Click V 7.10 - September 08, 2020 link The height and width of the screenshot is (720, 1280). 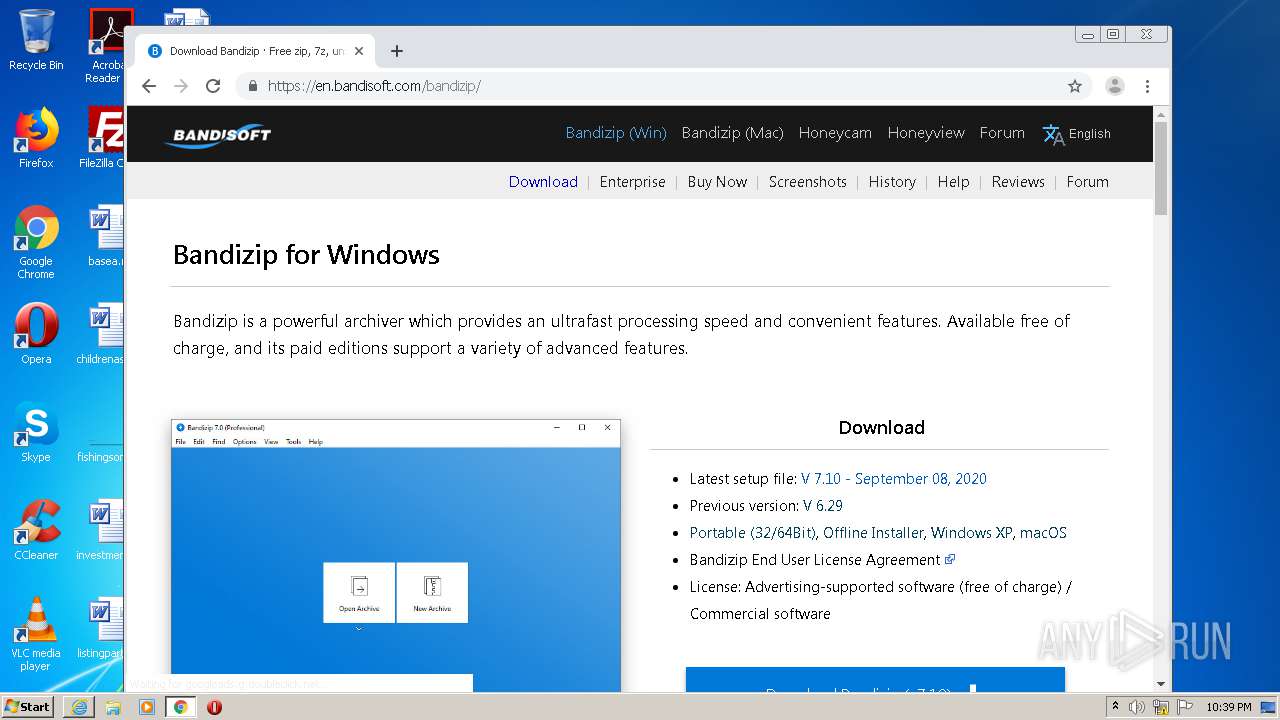894,479
